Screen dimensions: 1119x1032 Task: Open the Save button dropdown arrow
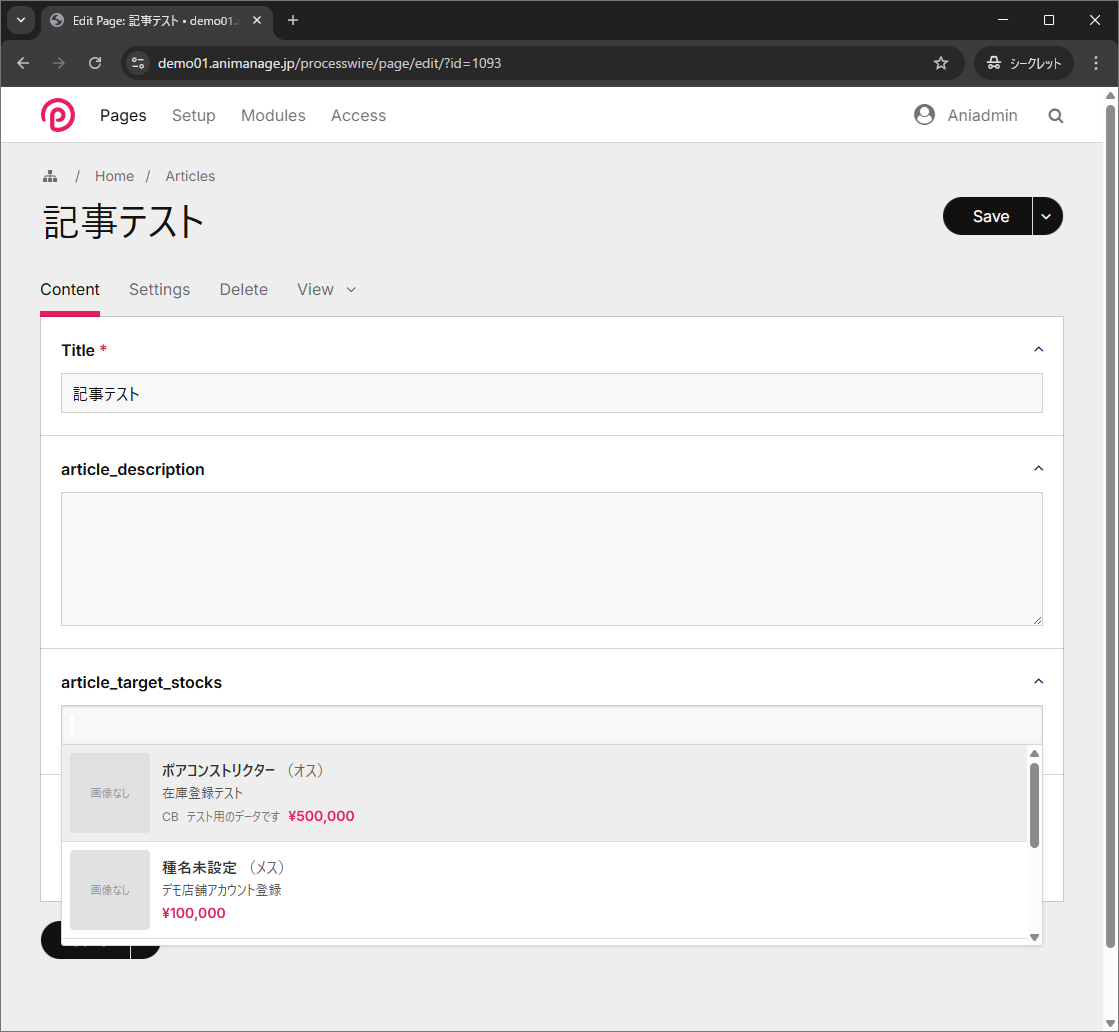(1047, 216)
